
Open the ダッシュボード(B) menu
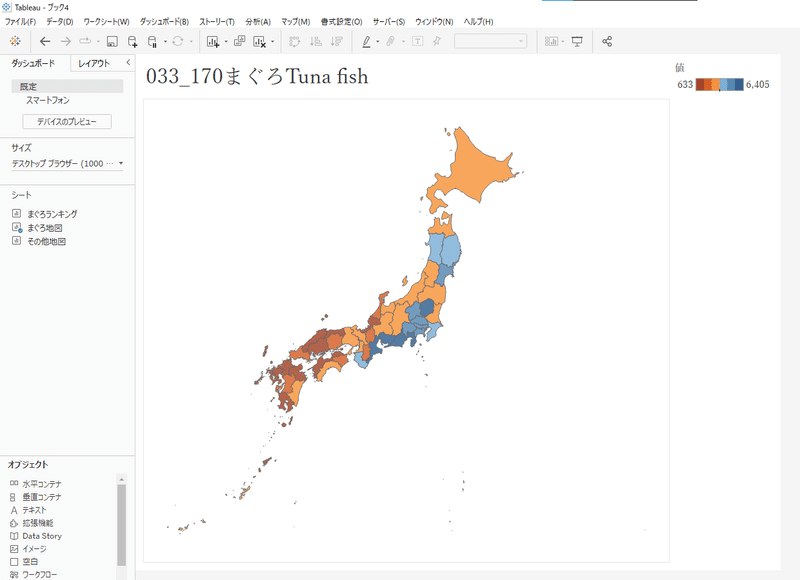[164, 21]
